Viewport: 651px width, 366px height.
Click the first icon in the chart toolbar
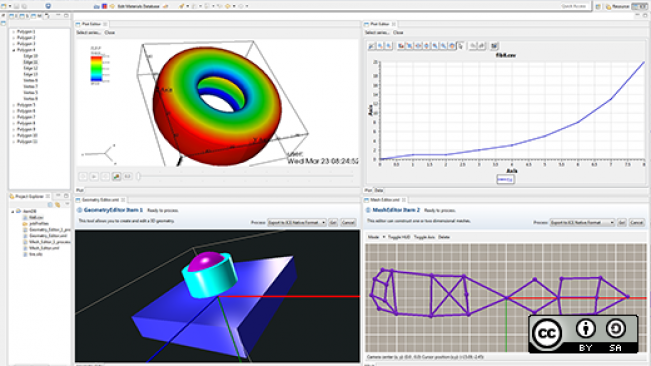tap(372, 46)
